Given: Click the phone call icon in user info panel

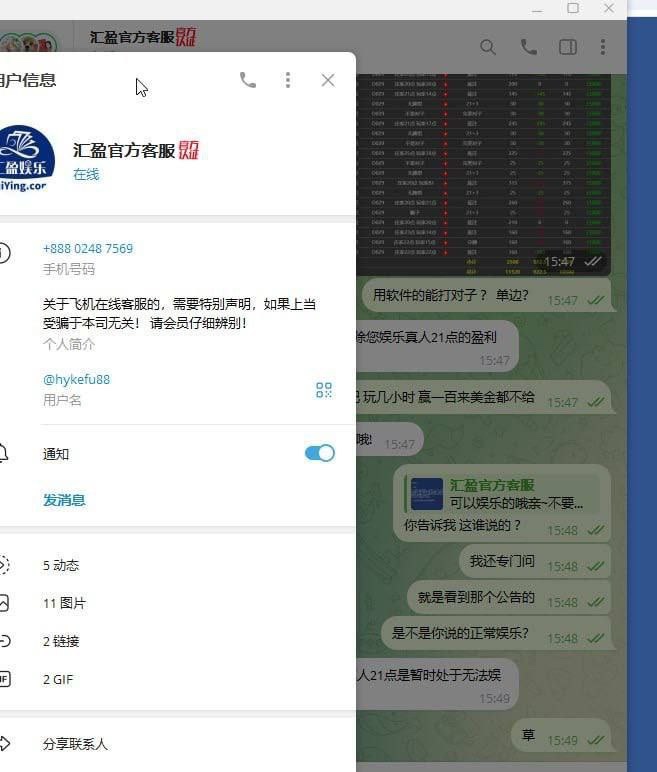Looking at the screenshot, I should point(248,80).
